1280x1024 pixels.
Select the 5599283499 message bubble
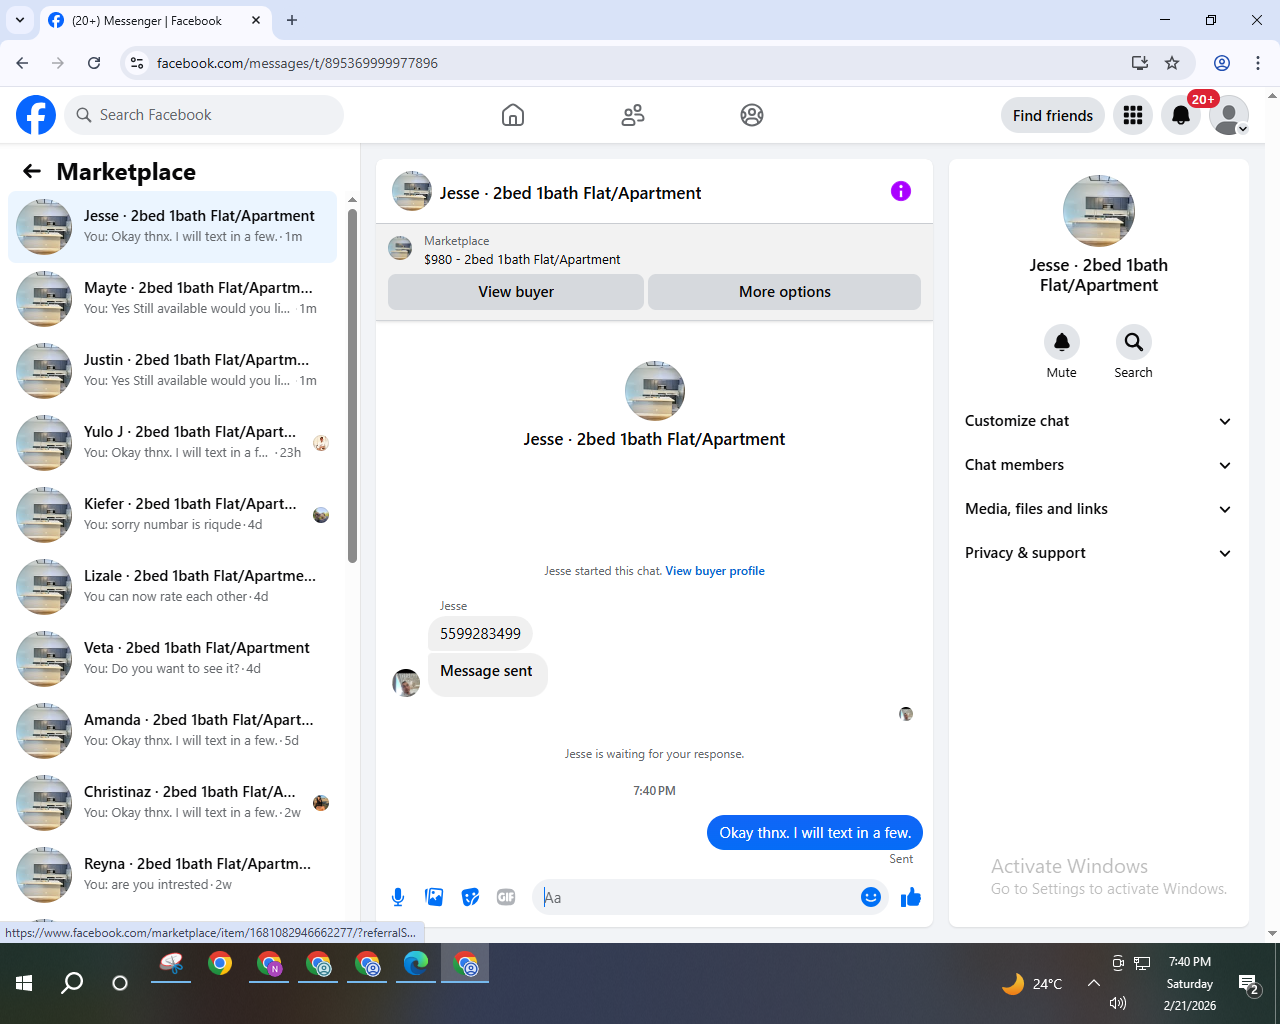(x=480, y=634)
